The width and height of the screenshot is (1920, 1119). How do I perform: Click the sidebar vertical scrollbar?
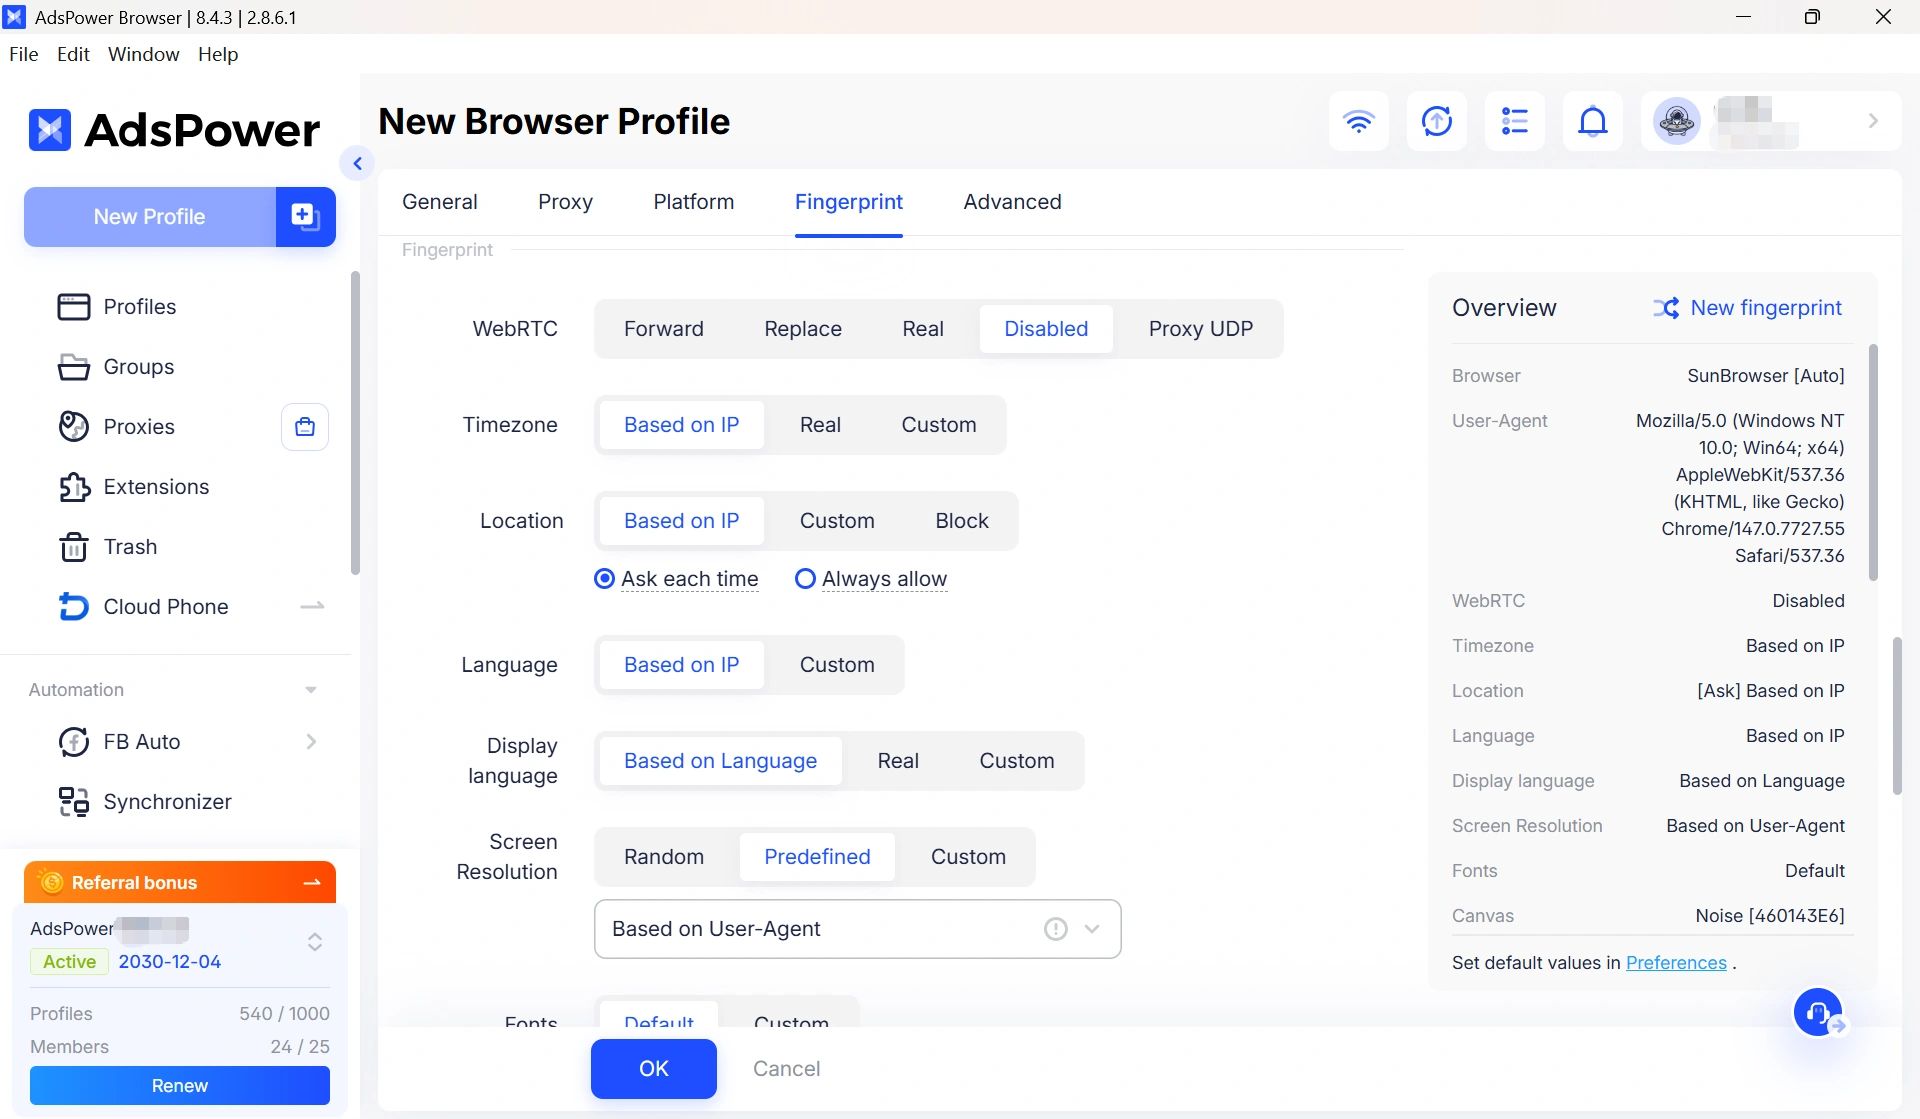(355, 423)
